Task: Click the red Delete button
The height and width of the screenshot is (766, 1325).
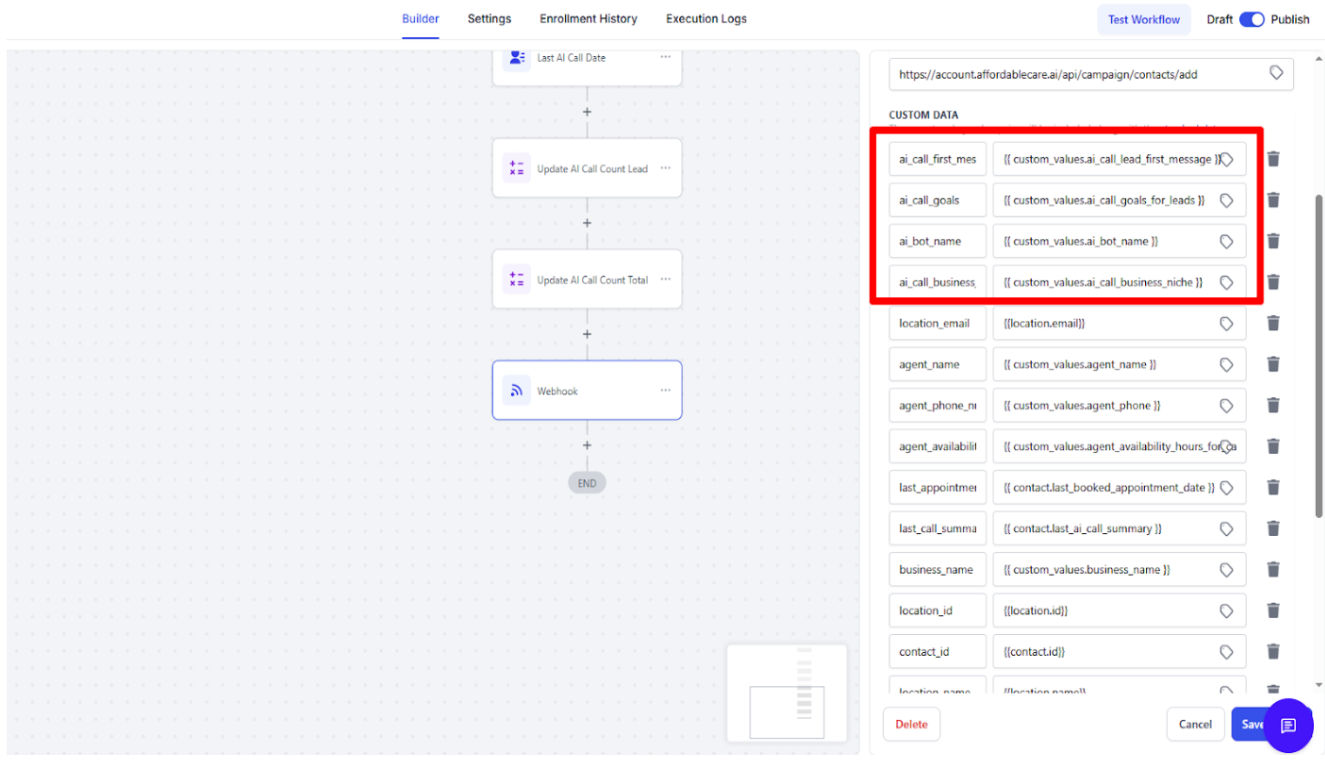Action: (x=911, y=724)
